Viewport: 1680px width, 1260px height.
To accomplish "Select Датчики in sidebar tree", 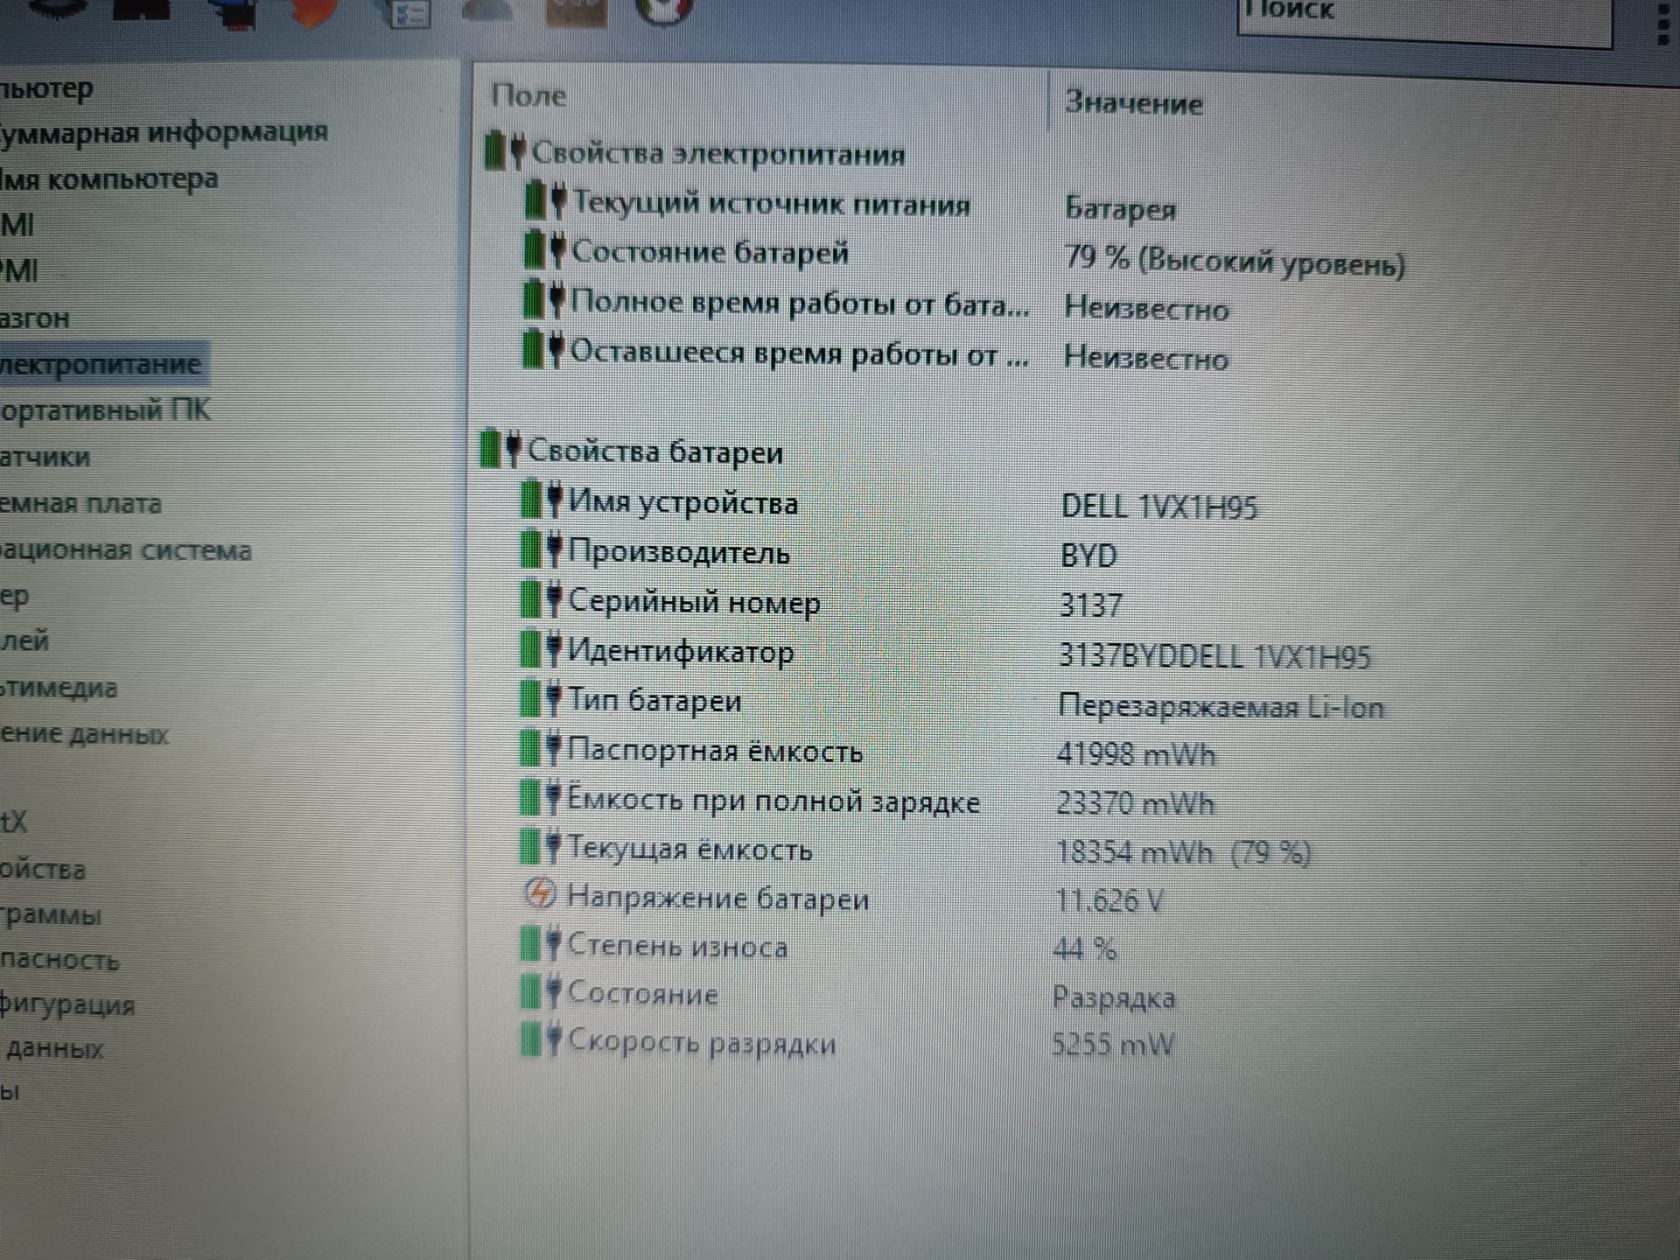I will pyautogui.click(x=45, y=457).
